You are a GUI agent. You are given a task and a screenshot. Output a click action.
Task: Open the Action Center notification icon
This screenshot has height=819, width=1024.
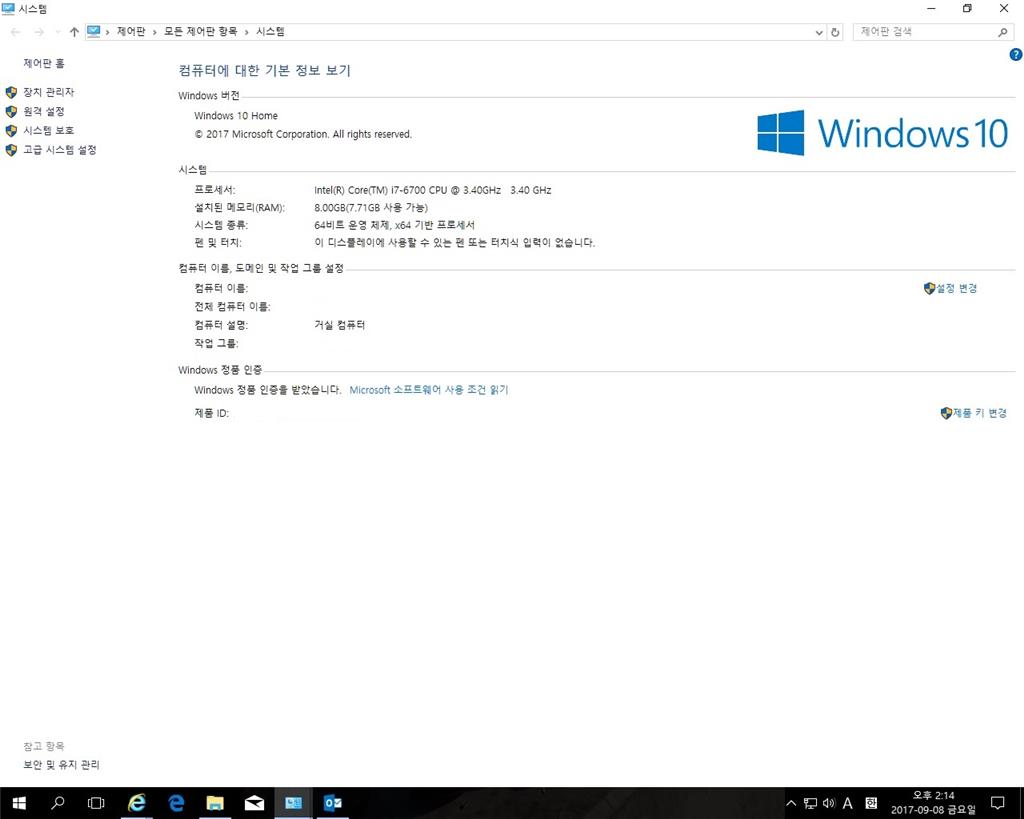coord(997,803)
